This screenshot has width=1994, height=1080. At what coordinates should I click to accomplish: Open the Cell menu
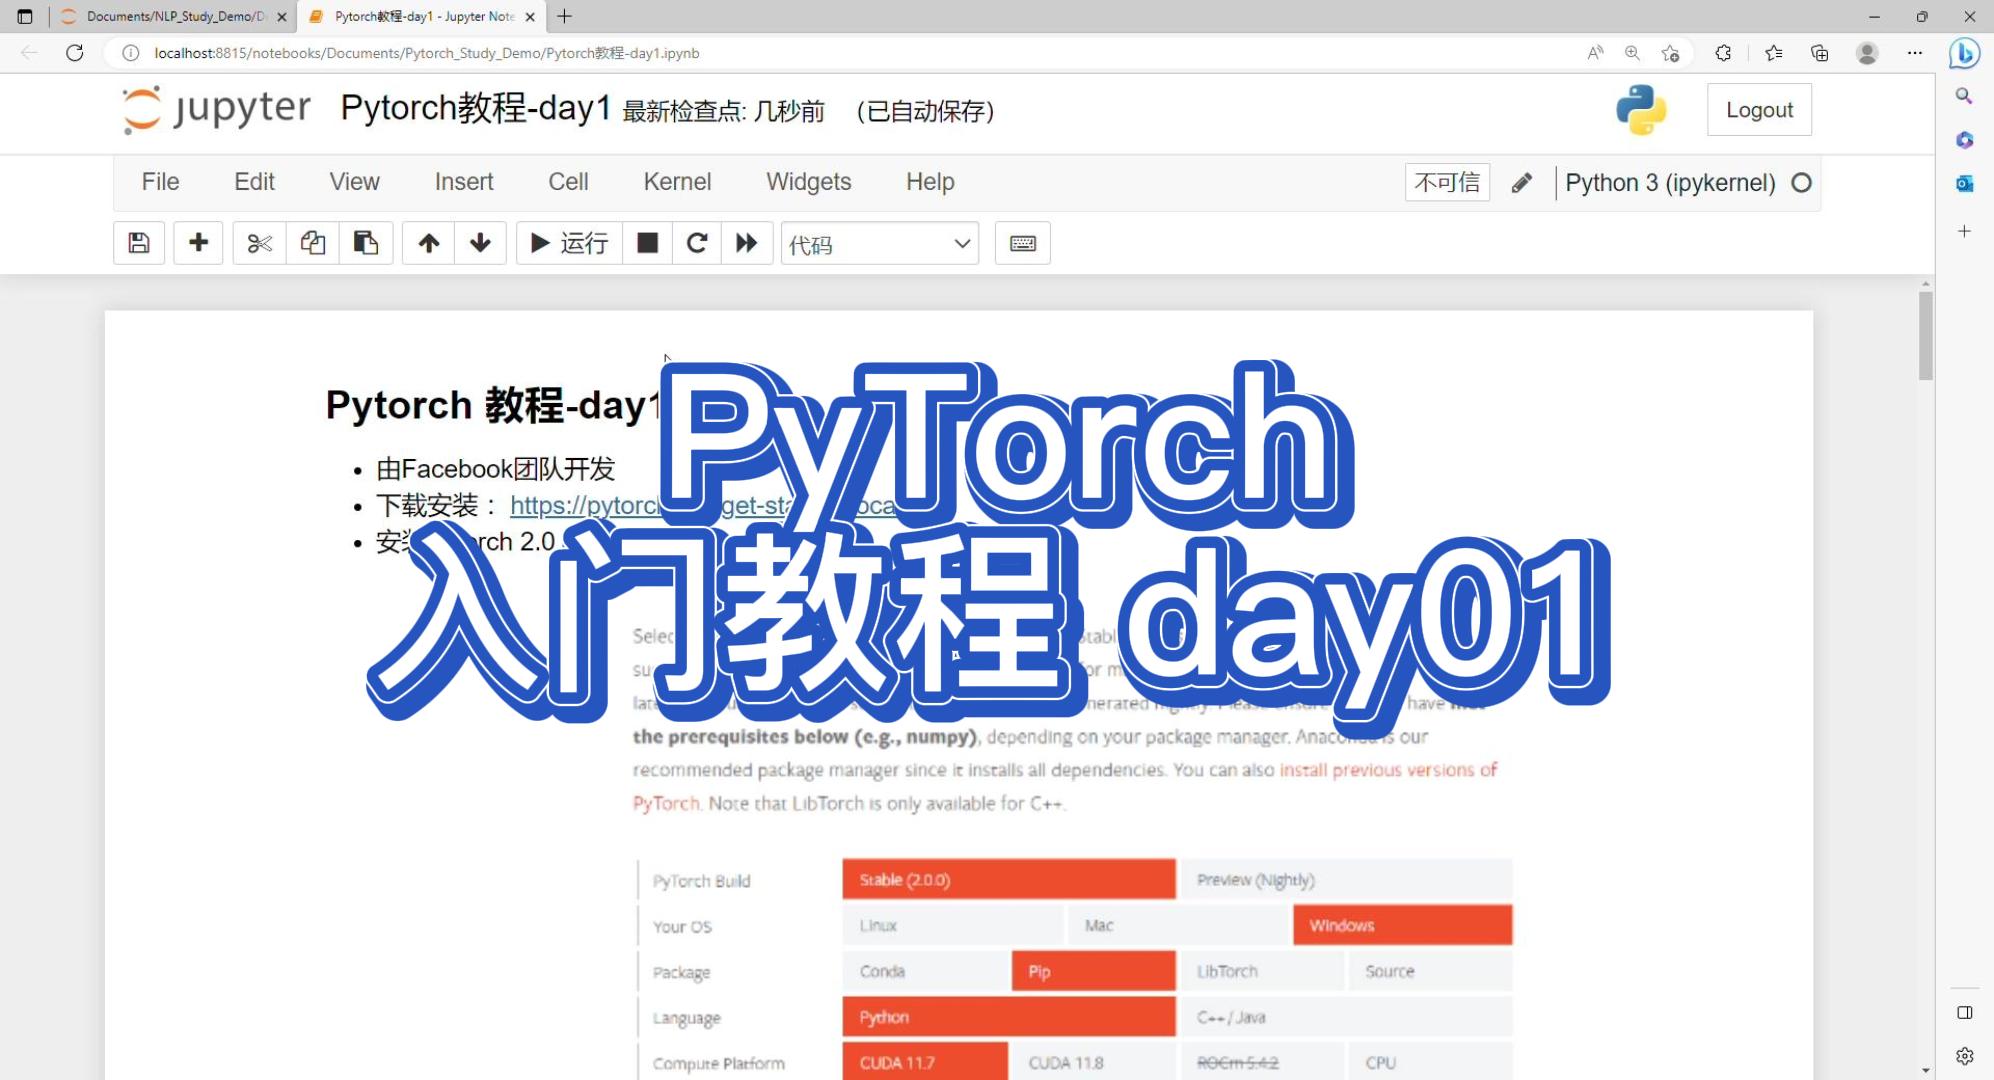(x=568, y=182)
